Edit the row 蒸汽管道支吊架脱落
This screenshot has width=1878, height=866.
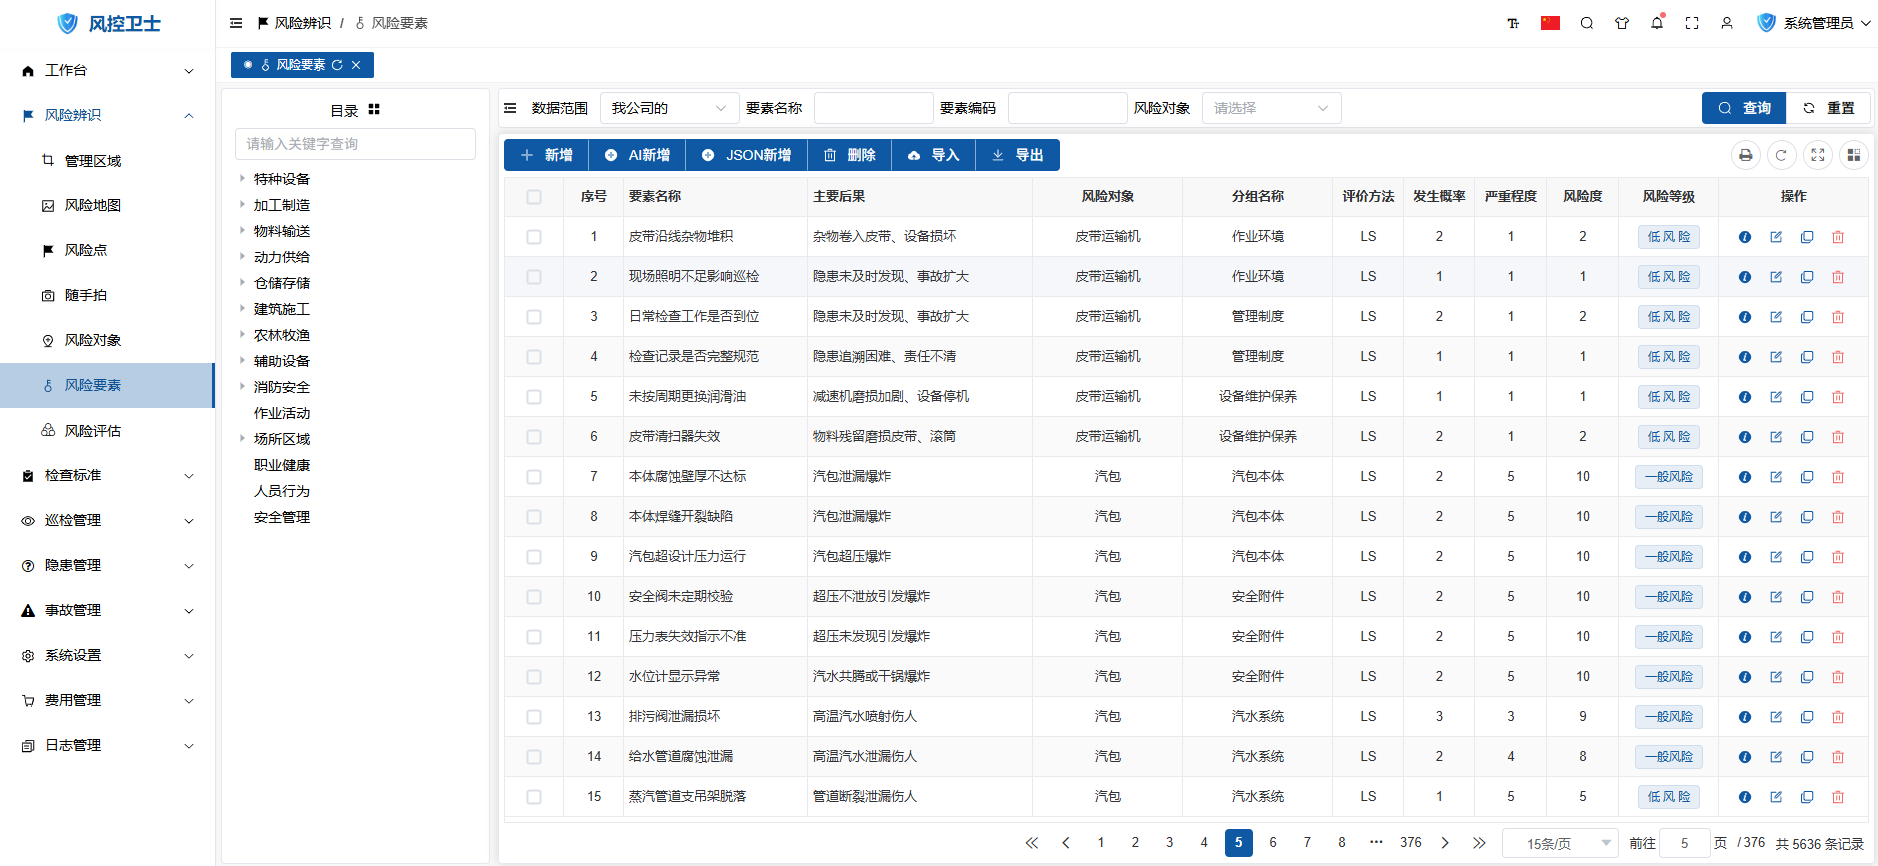1776,797
